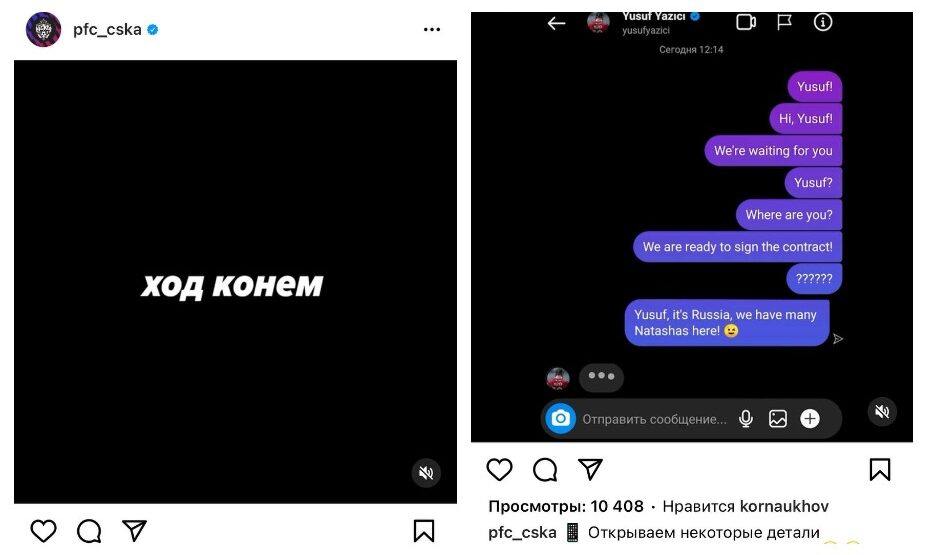Open comments on the left post
This screenshot has height=555, width=928.
pos(89,531)
